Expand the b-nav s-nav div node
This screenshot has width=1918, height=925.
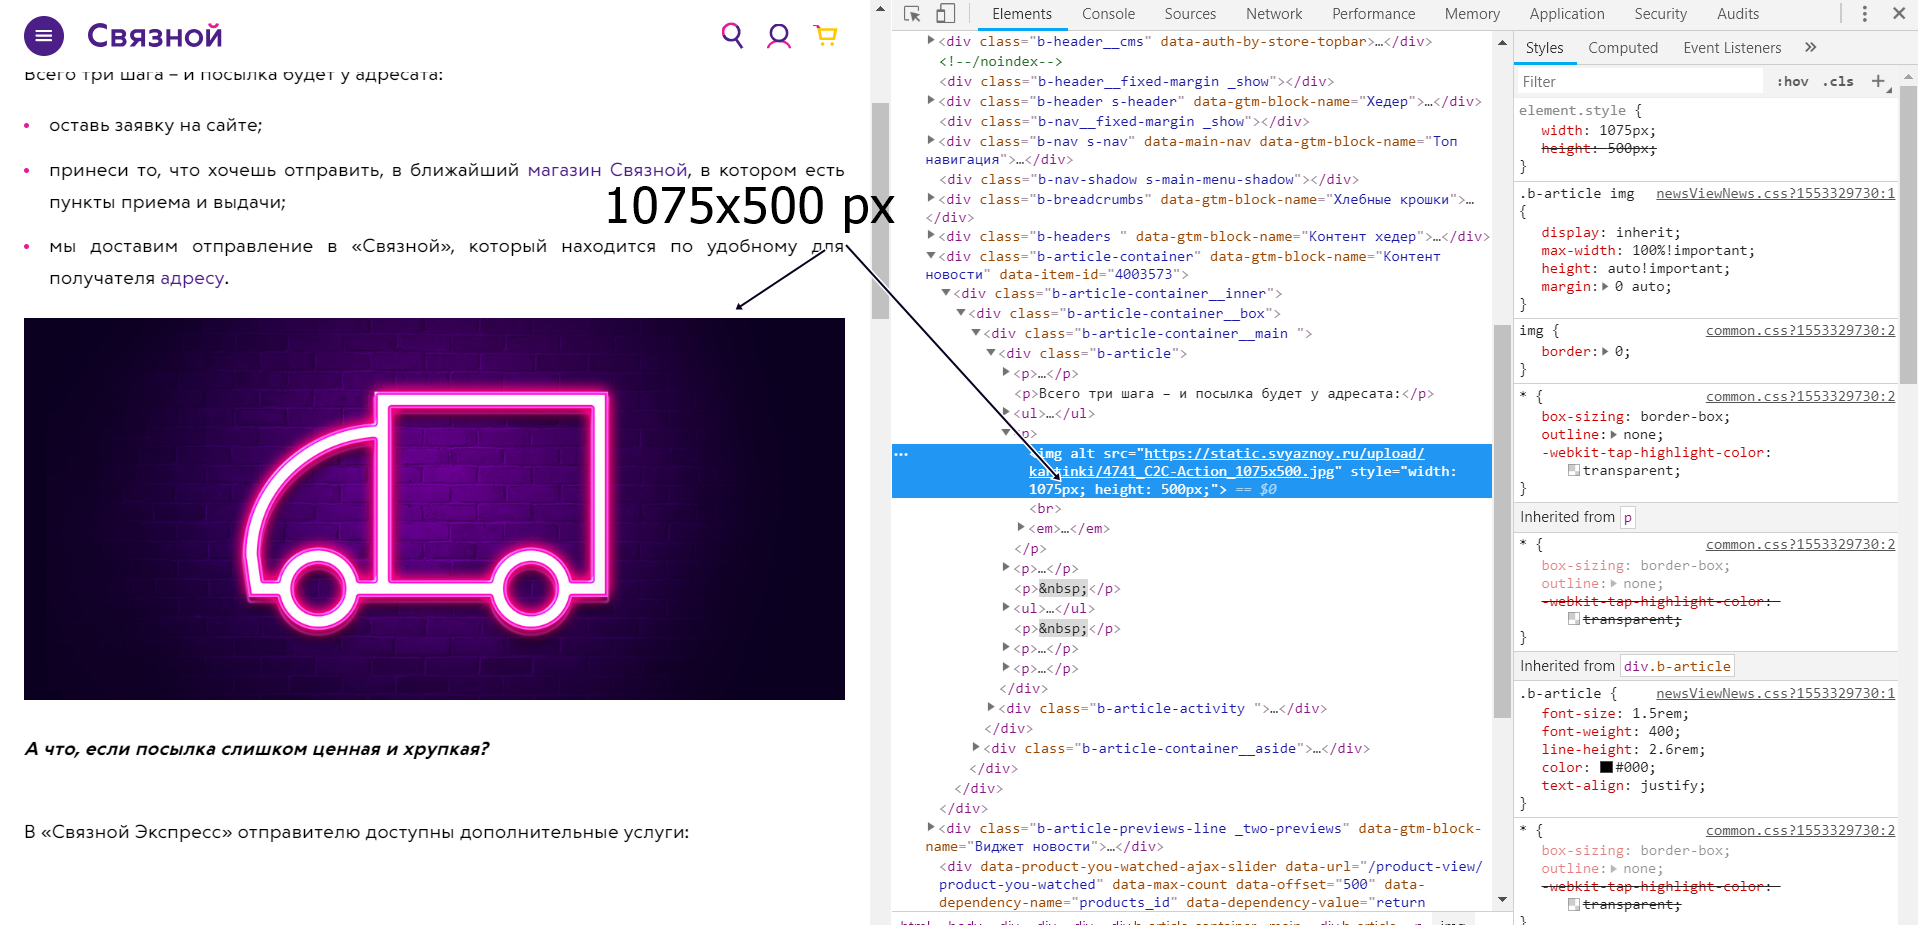pyautogui.click(x=931, y=141)
